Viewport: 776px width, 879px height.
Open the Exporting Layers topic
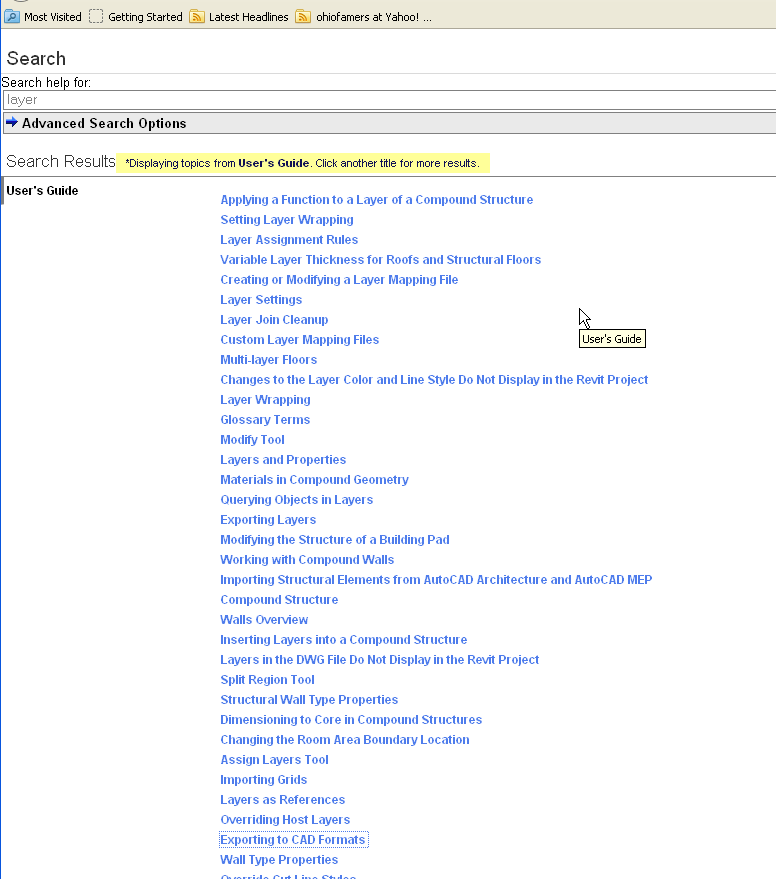click(x=268, y=520)
